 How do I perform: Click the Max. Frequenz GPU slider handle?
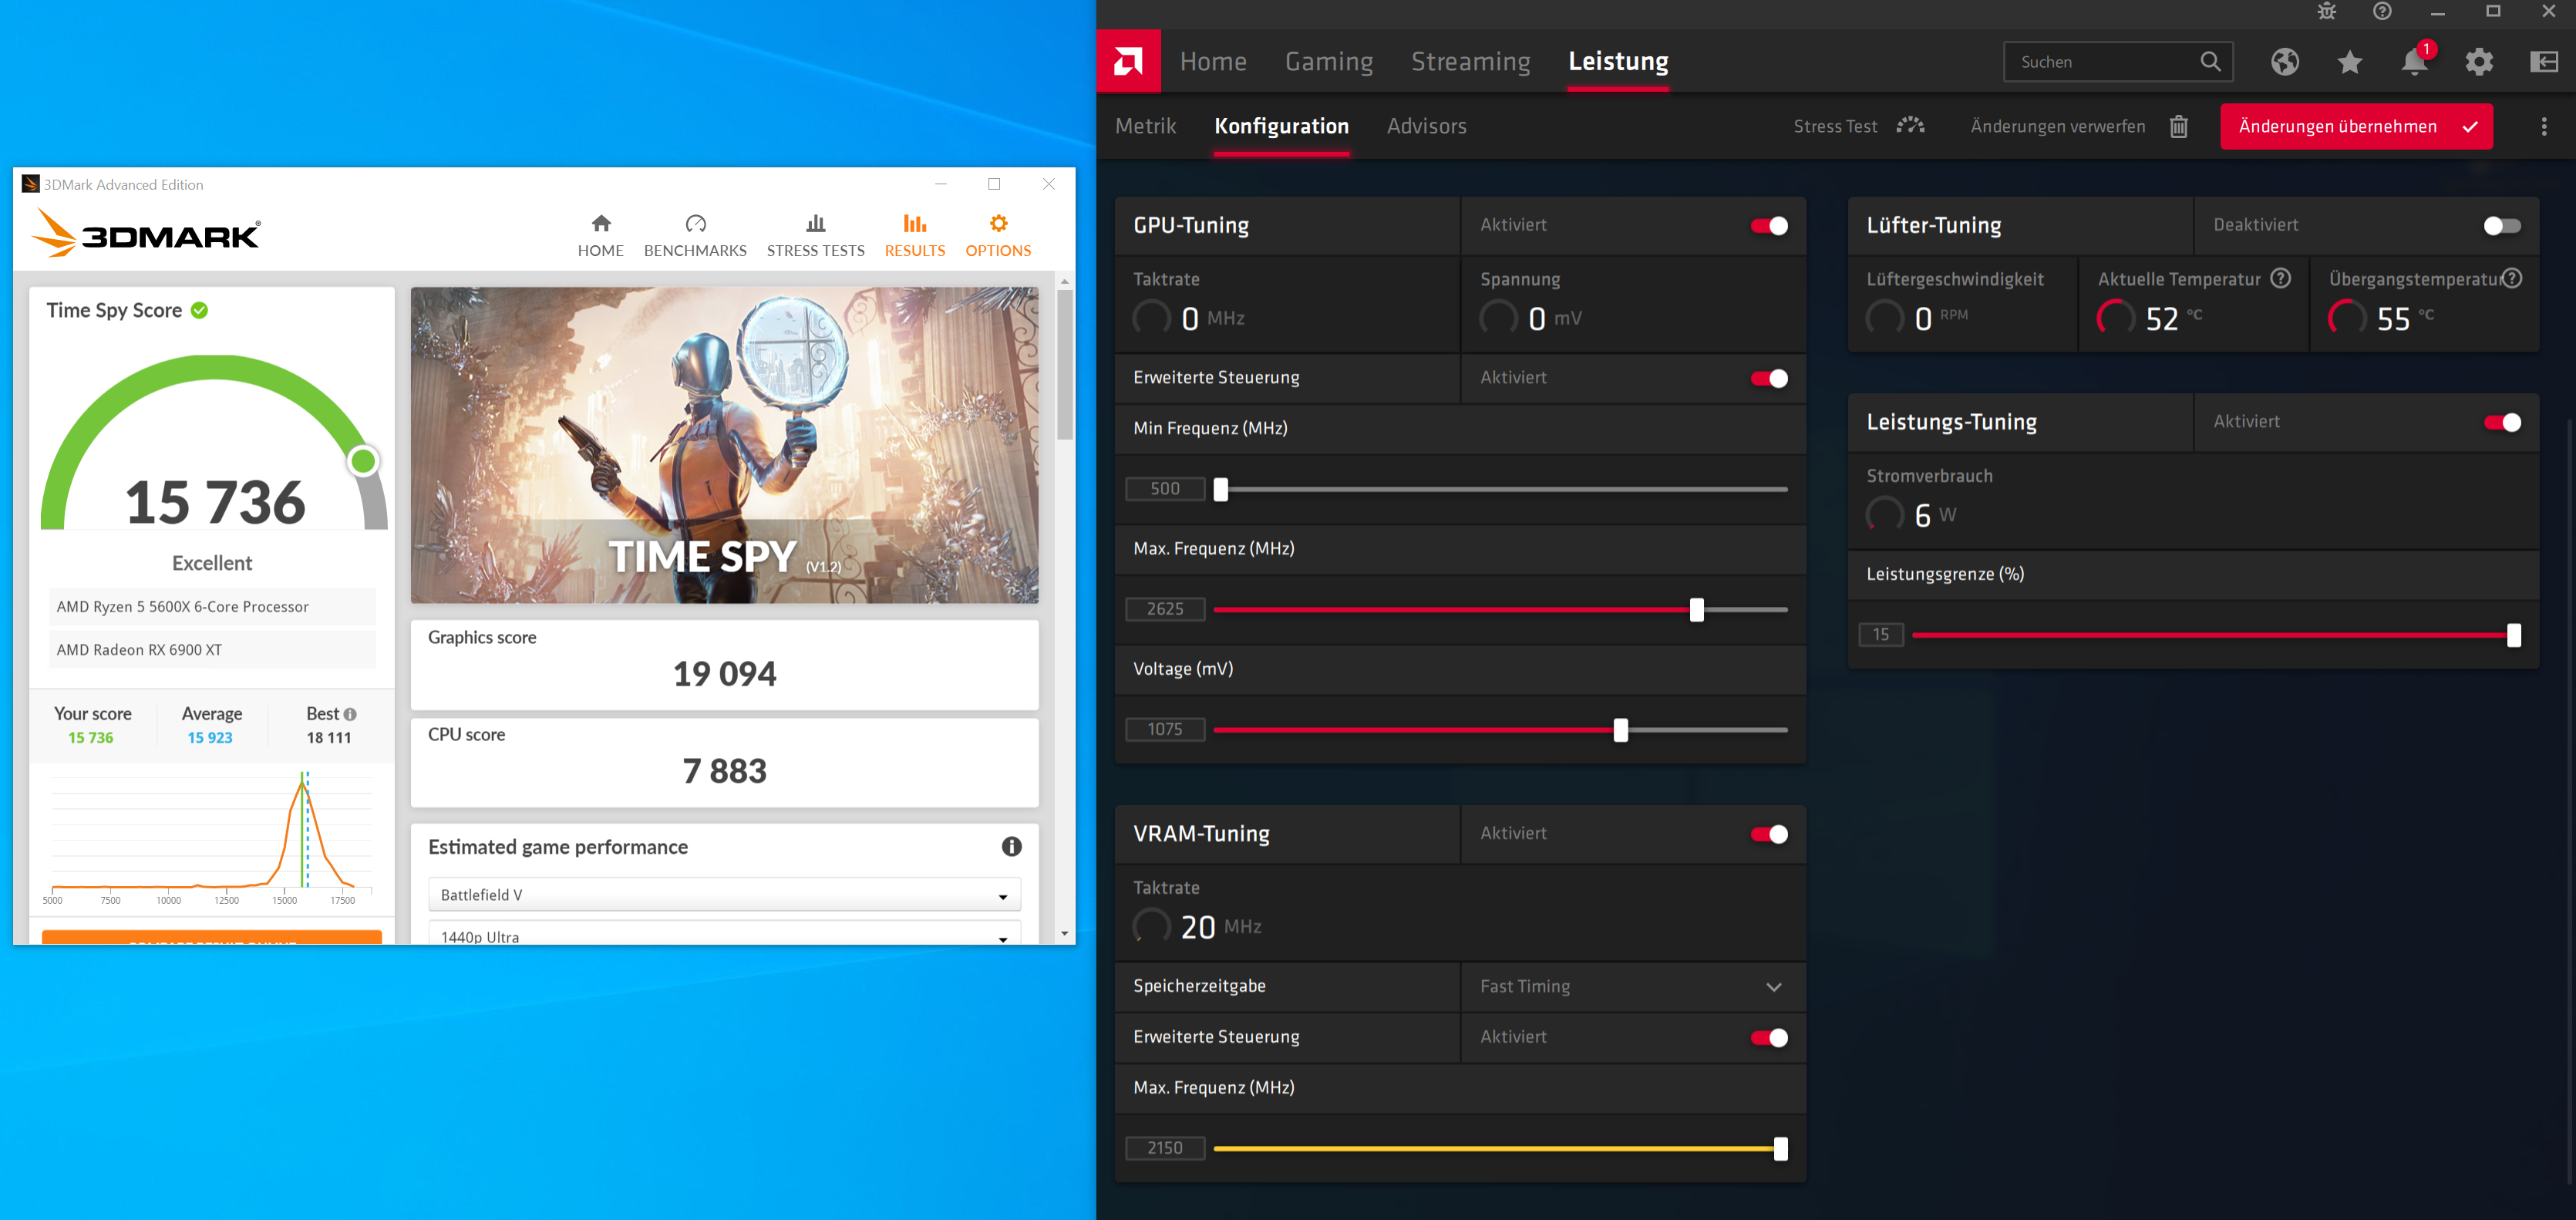[1696, 609]
